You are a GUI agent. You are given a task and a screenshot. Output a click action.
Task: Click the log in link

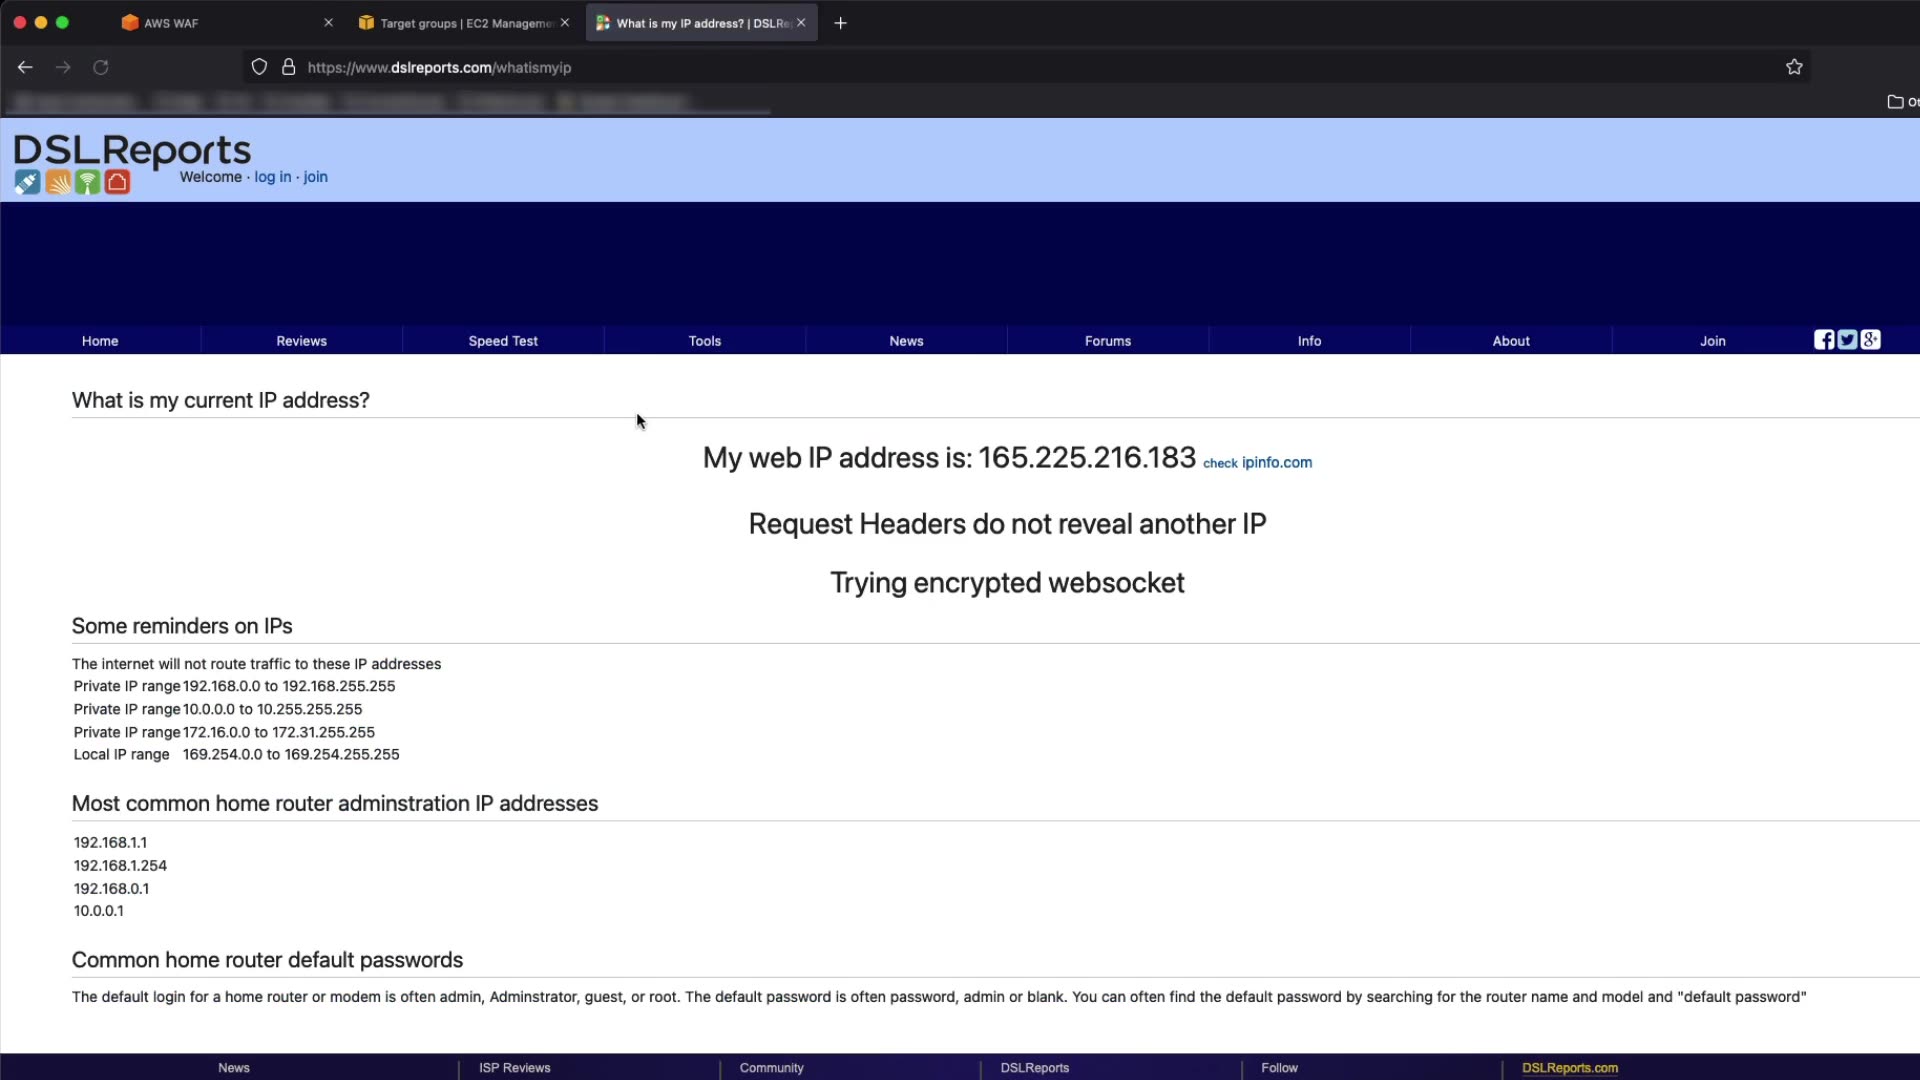tap(272, 177)
